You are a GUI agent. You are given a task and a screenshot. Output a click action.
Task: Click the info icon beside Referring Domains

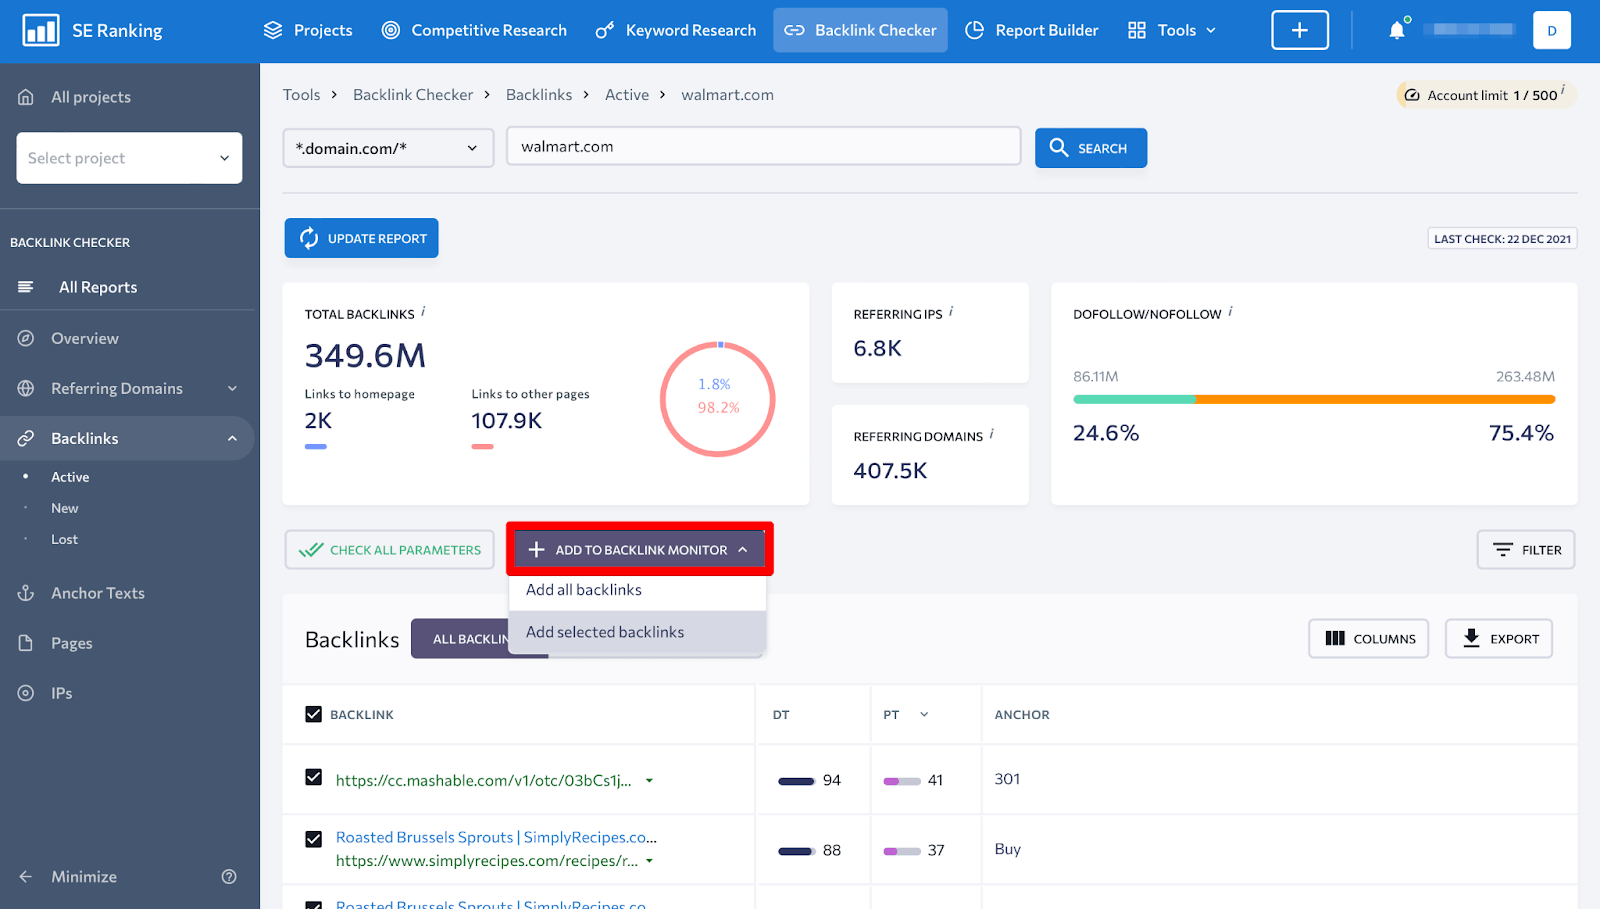(992, 433)
